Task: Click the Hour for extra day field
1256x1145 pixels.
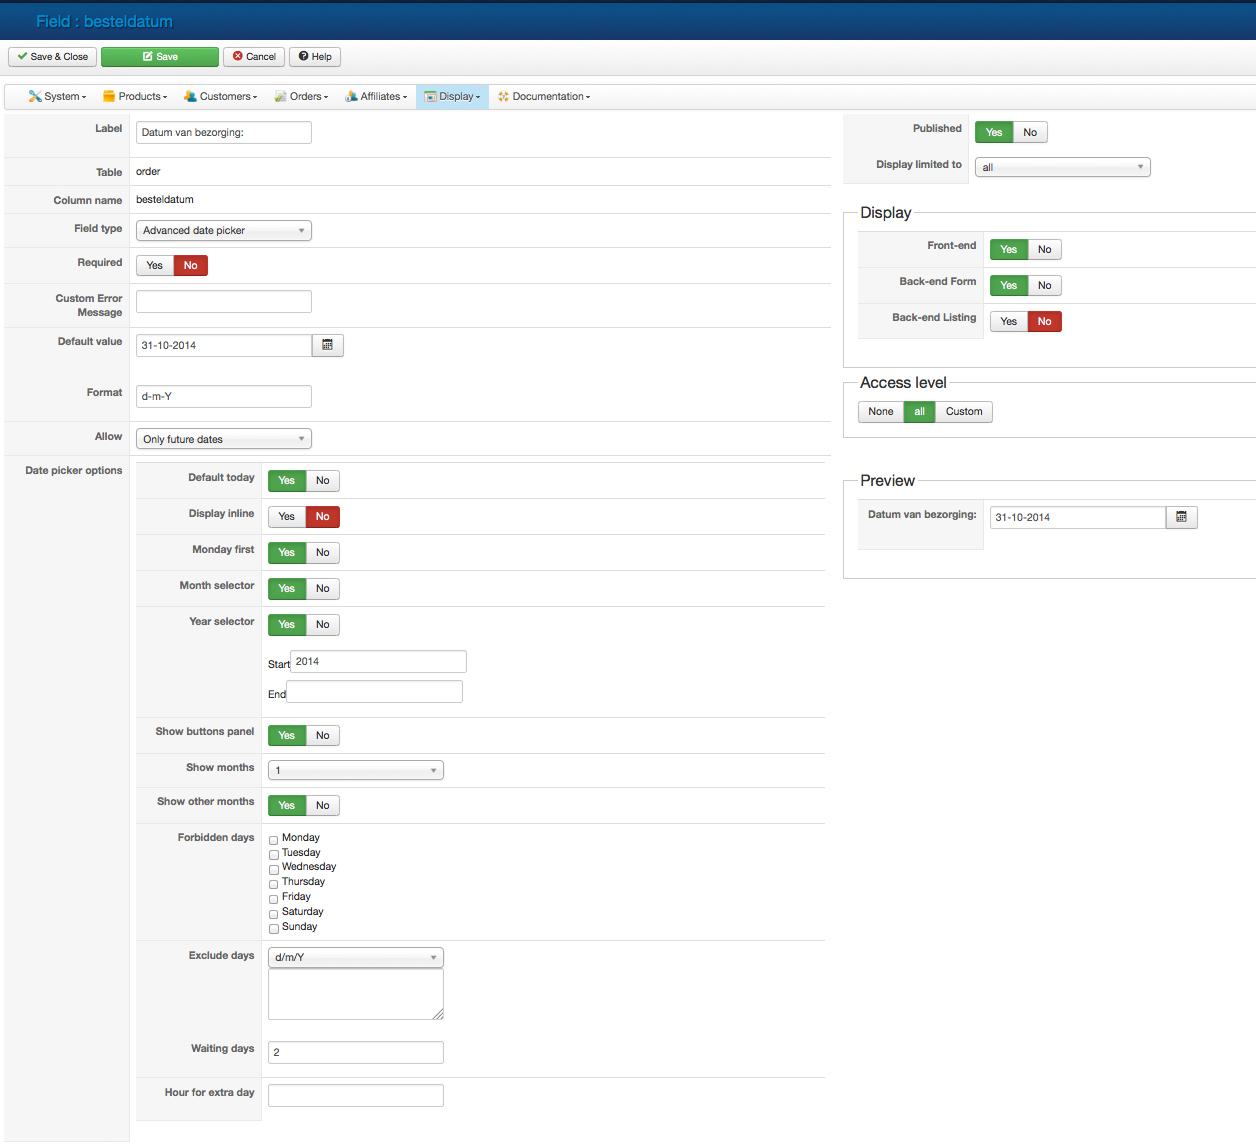Action: point(356,1095)
